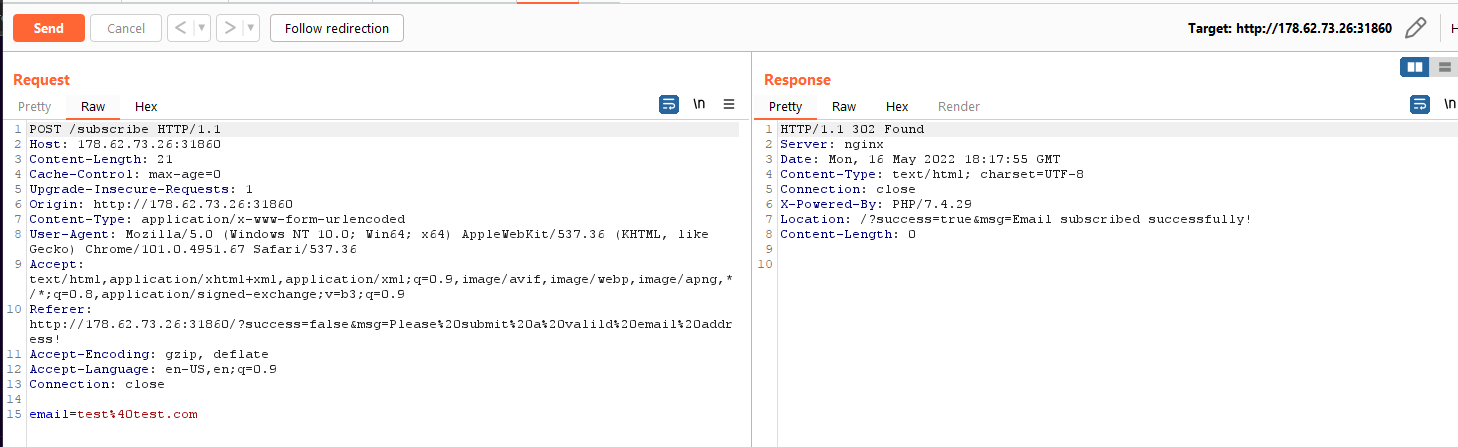Switch to stacked top-bottom layout
The width and height of the screenshot is (1458, 447).
click(1444, 67)
